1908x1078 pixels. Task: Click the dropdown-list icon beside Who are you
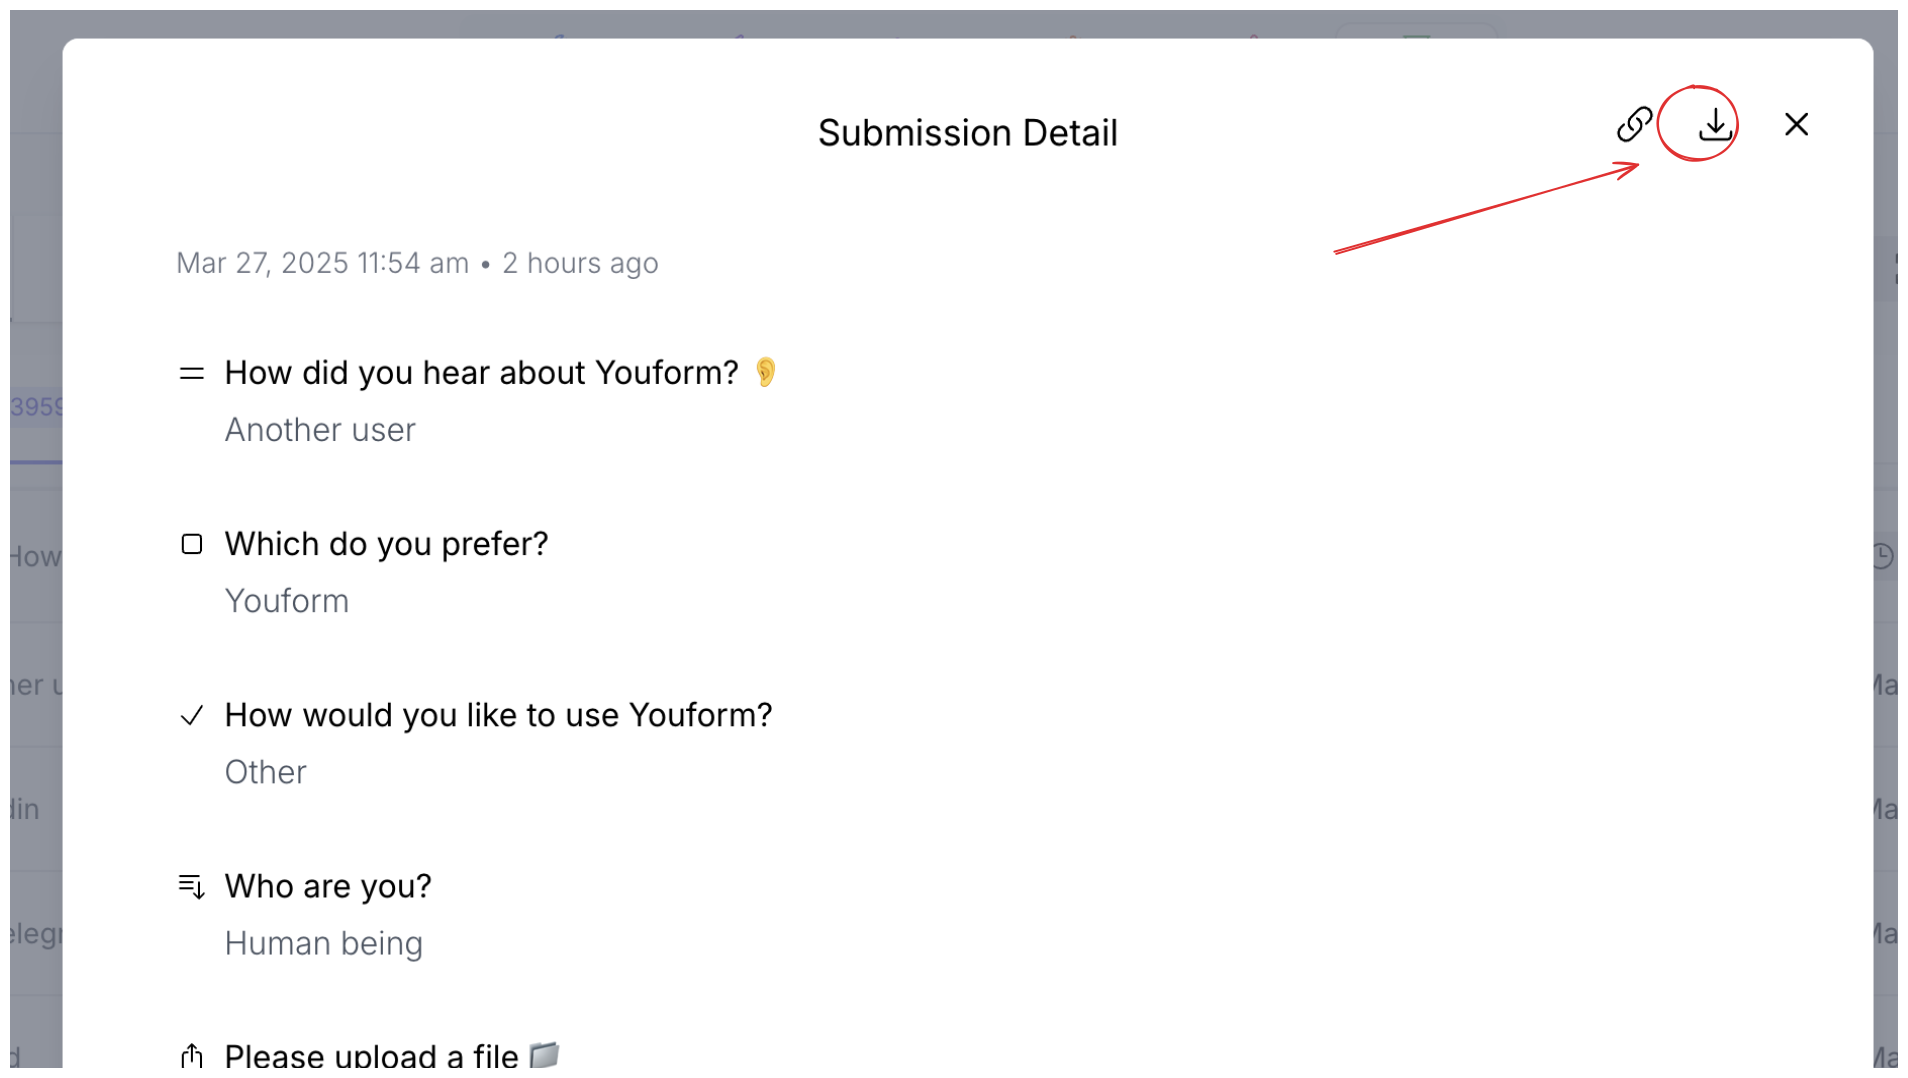[x=191, y=887]
